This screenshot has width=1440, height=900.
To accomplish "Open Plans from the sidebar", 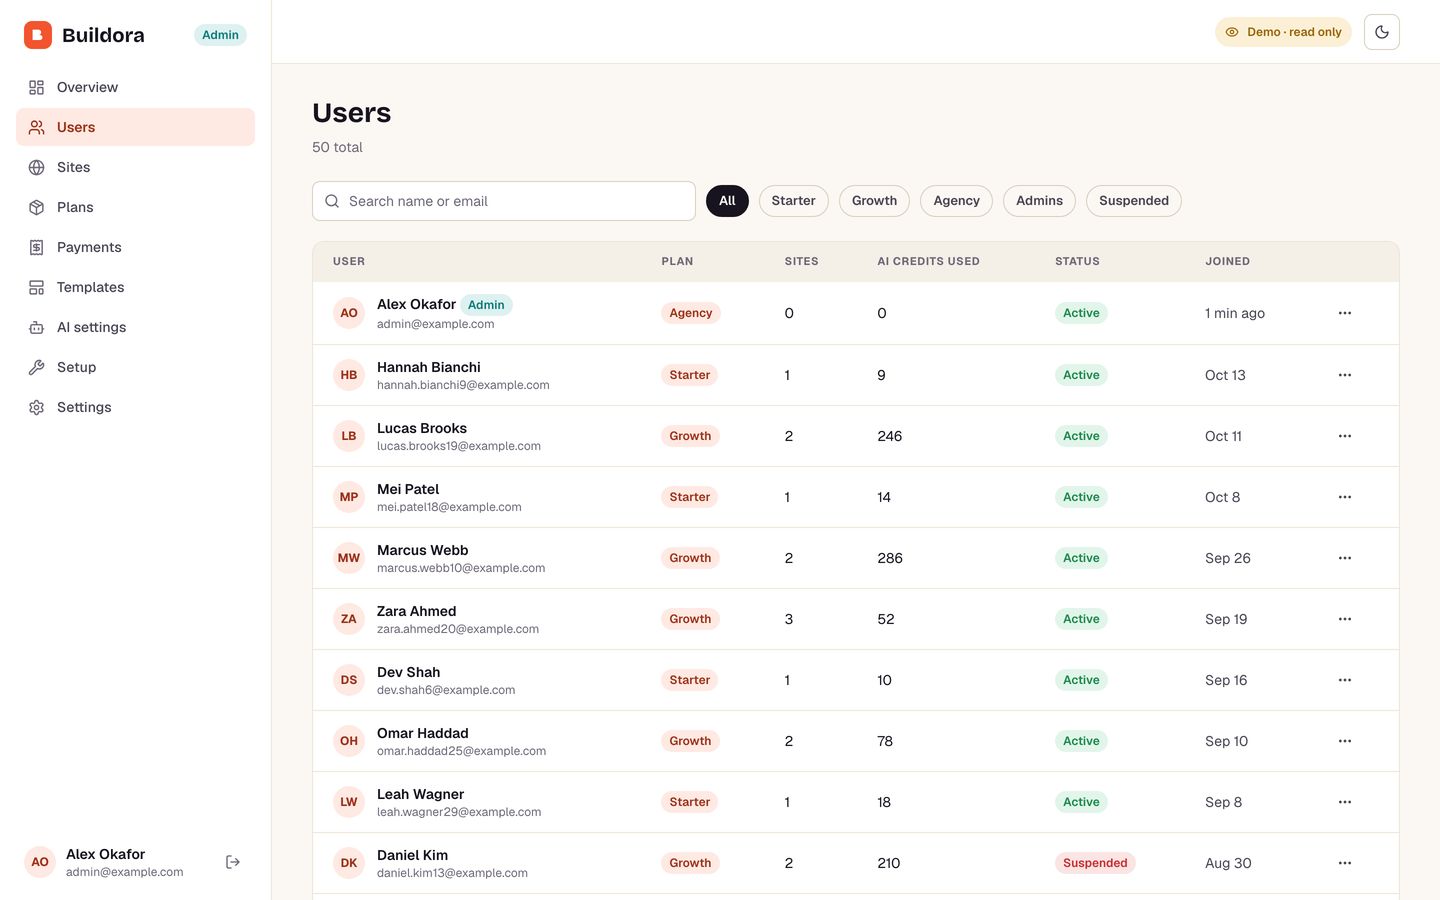I will click(135, 207).
